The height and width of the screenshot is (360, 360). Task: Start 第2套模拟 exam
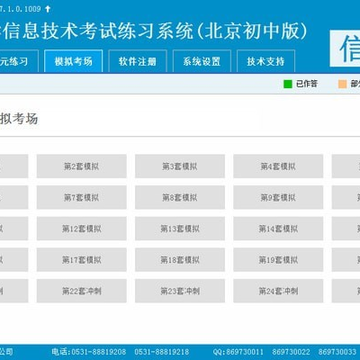(x=82, y=166)
